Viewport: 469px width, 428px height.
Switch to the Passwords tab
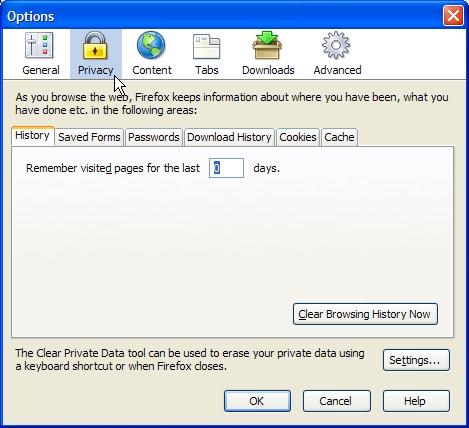pyautogui.click(x=154, y=137)
